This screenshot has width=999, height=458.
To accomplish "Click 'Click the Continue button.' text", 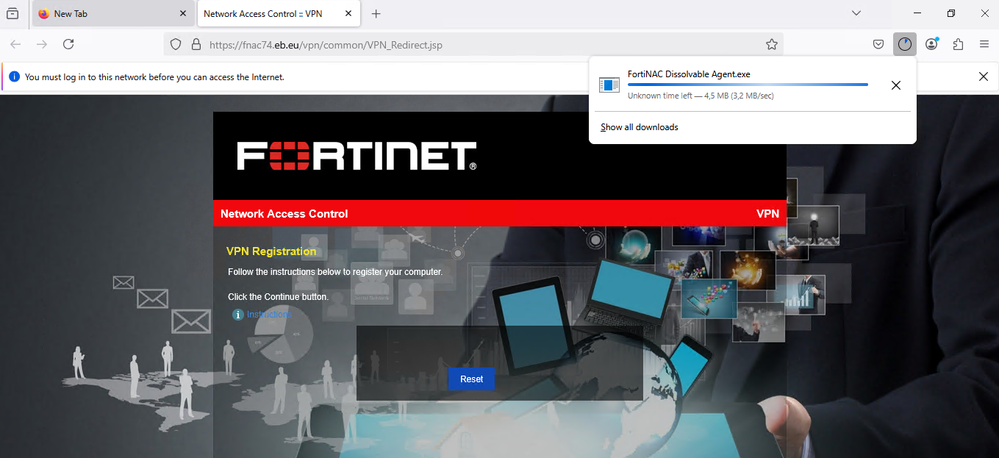I will [x=278, y=297].
